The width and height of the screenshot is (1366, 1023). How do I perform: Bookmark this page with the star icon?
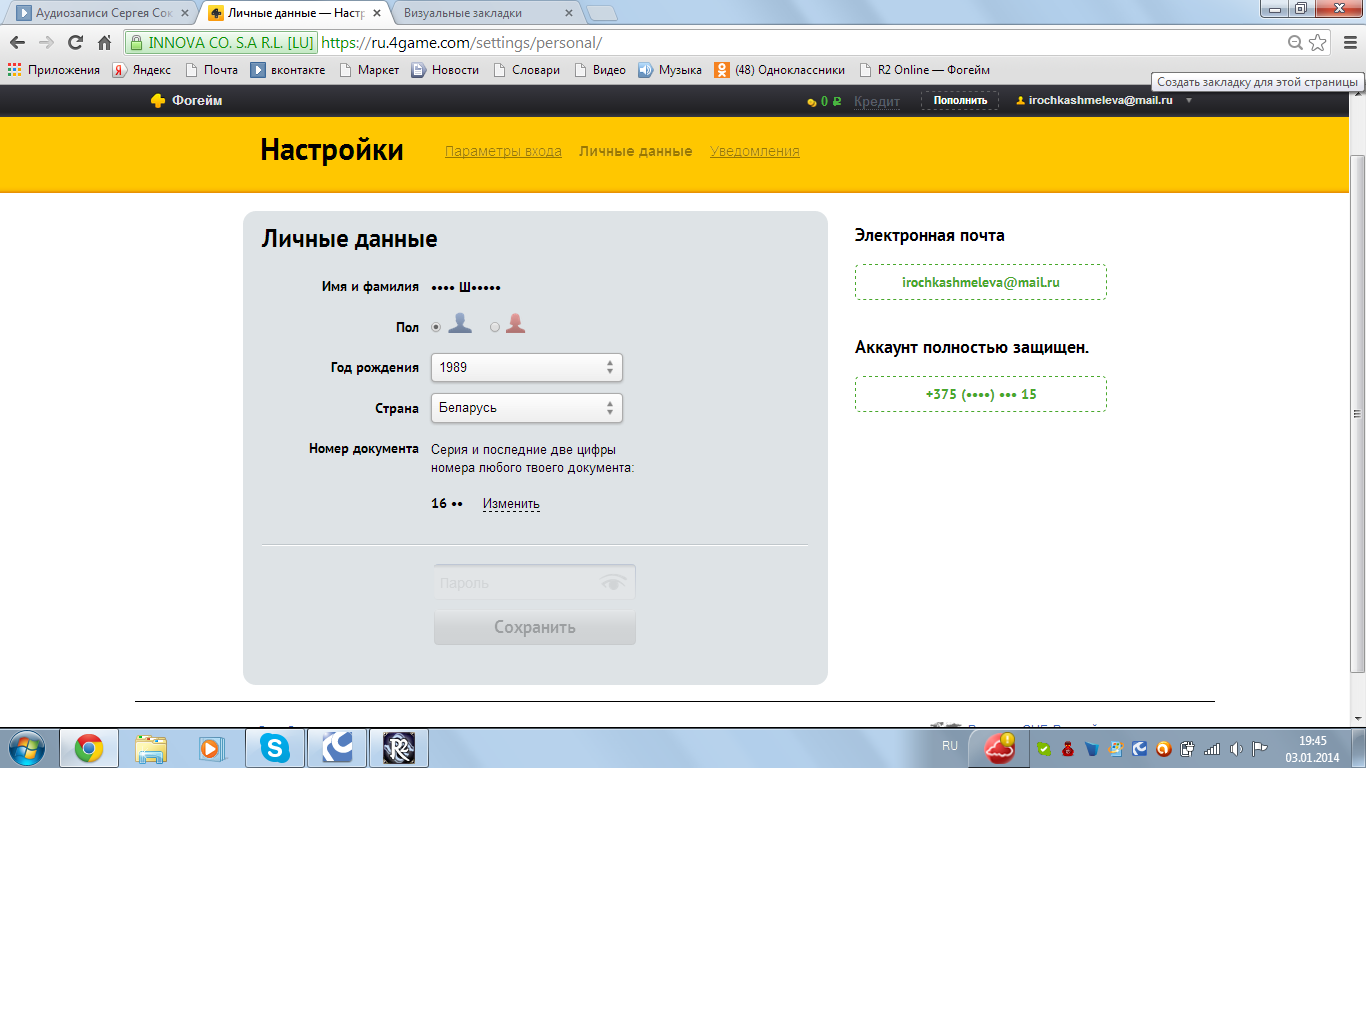pos(1318,43)
